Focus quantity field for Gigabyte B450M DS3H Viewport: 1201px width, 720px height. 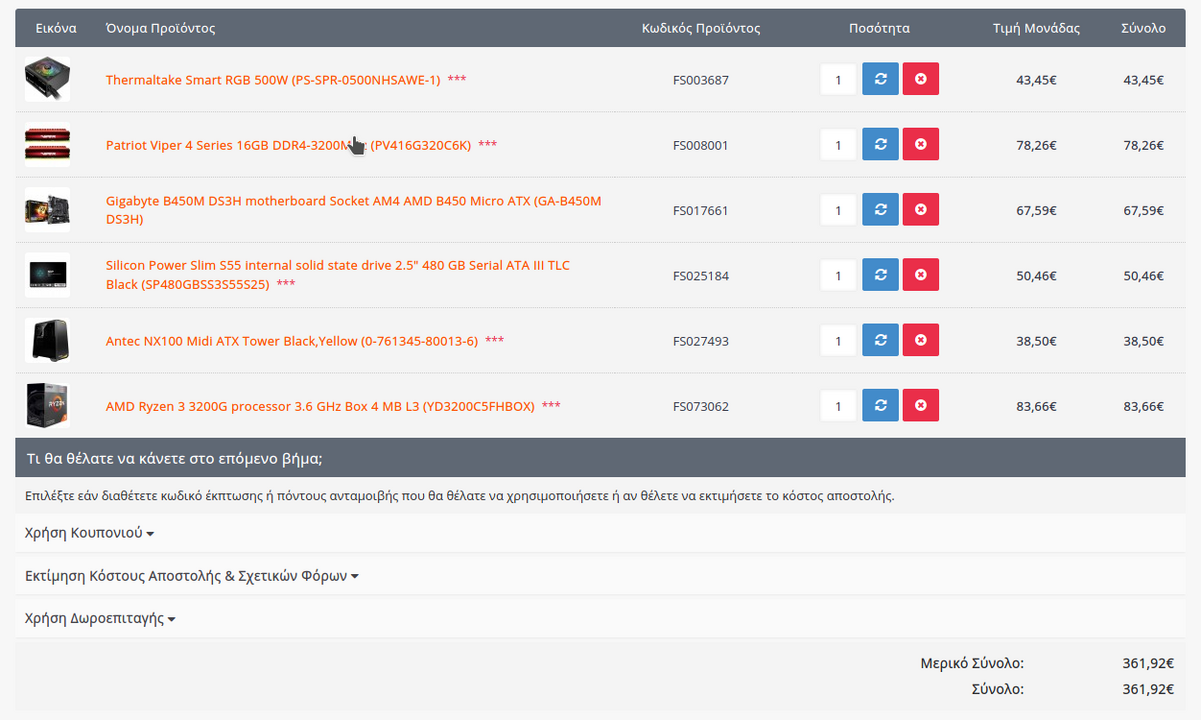pyautogui.click(x=839, y=210)
